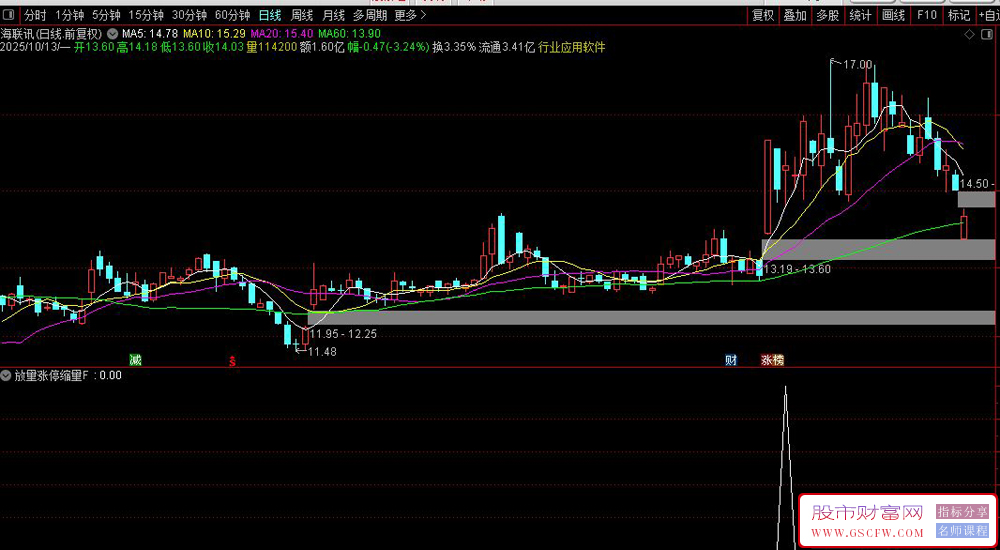This screenshot has width=1000, height=550.
Task: Click the 行业应用软件 industry link
Action: pyautogui.click(x=572, y=47)
